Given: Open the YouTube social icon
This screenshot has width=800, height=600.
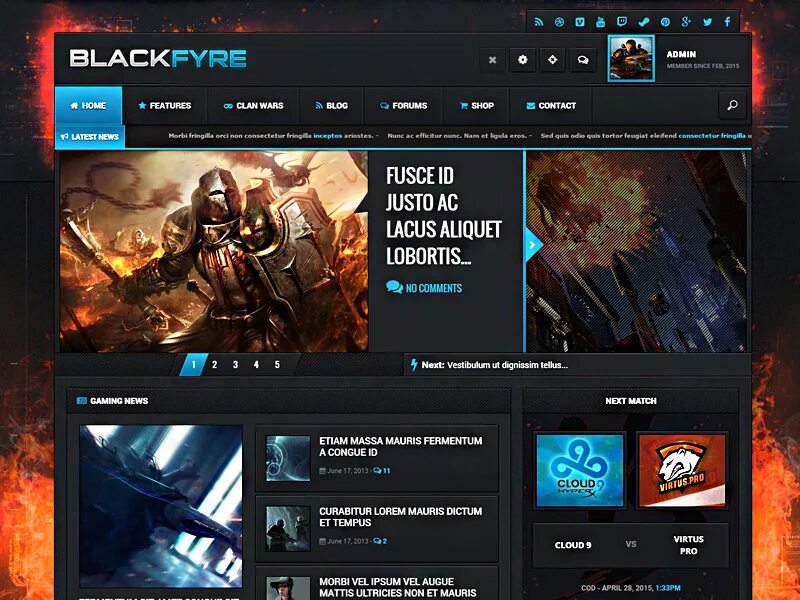Looking at the screenshot, I should tap(601, 22).
